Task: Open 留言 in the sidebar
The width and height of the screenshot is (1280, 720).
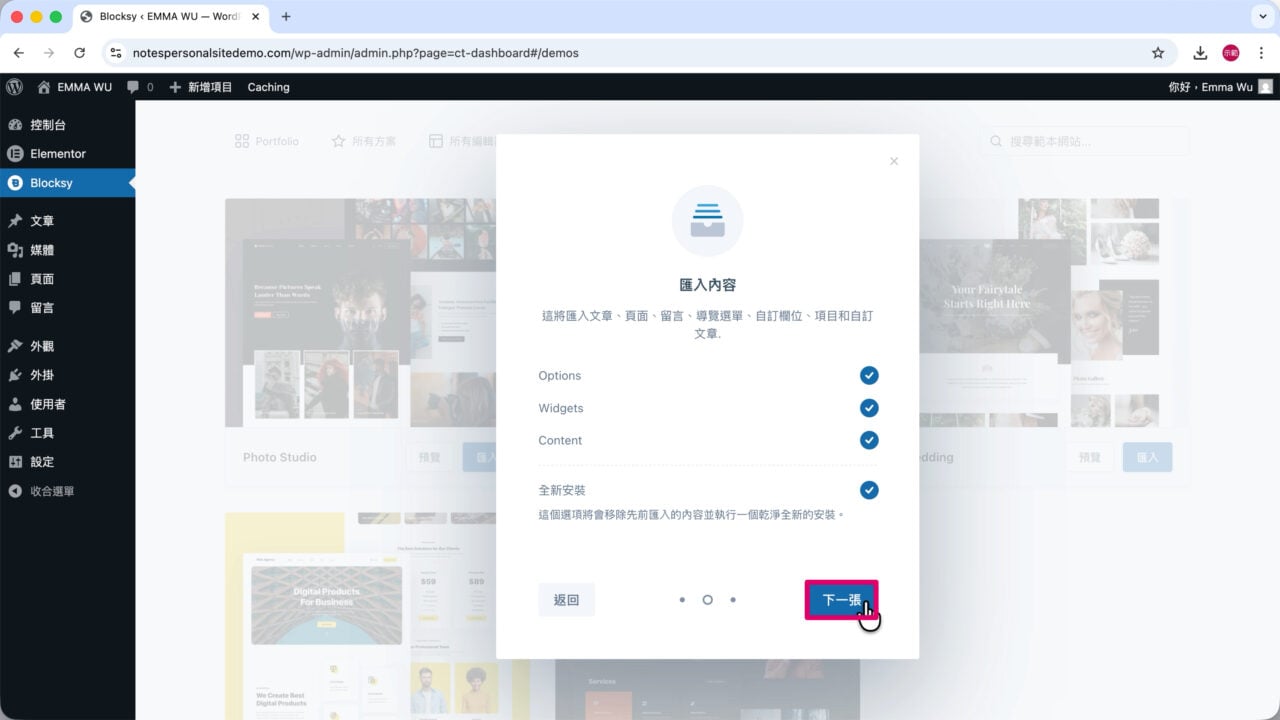Action: point(67,308)
